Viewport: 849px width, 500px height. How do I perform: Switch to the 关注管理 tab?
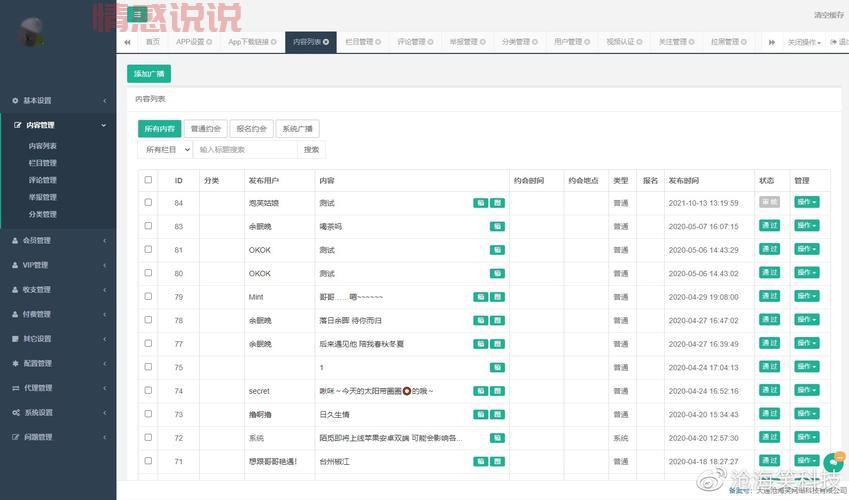pyautogui.click(x=676, y=42)
